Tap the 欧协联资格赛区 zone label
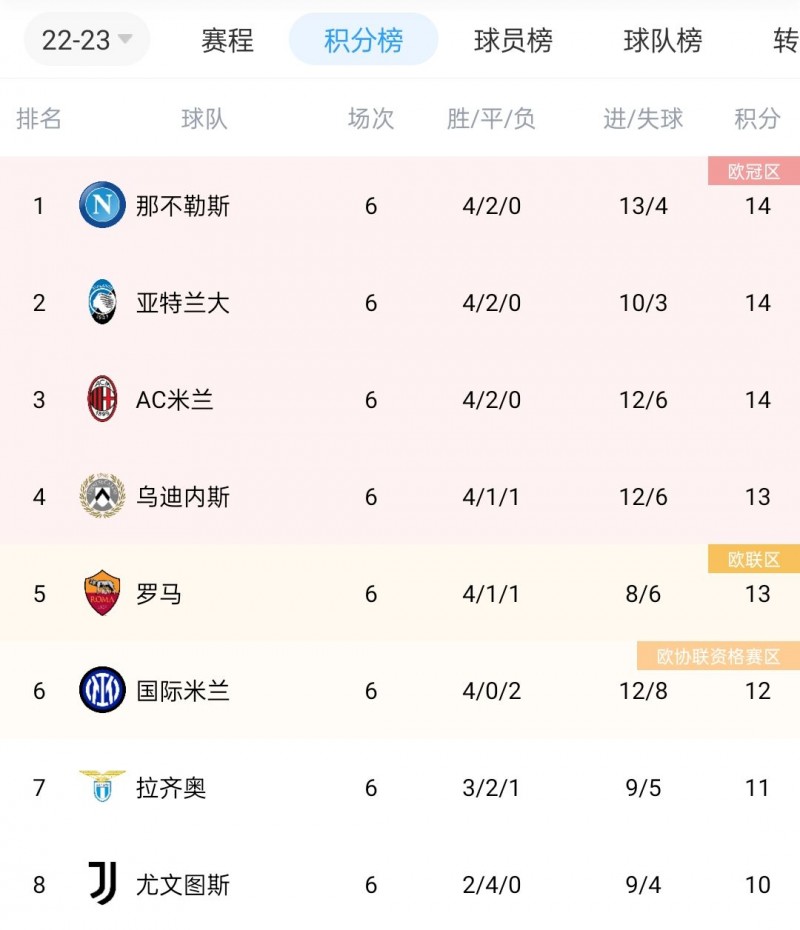The height and width of the screenshot is (930, 800). (x=718, y=657)
